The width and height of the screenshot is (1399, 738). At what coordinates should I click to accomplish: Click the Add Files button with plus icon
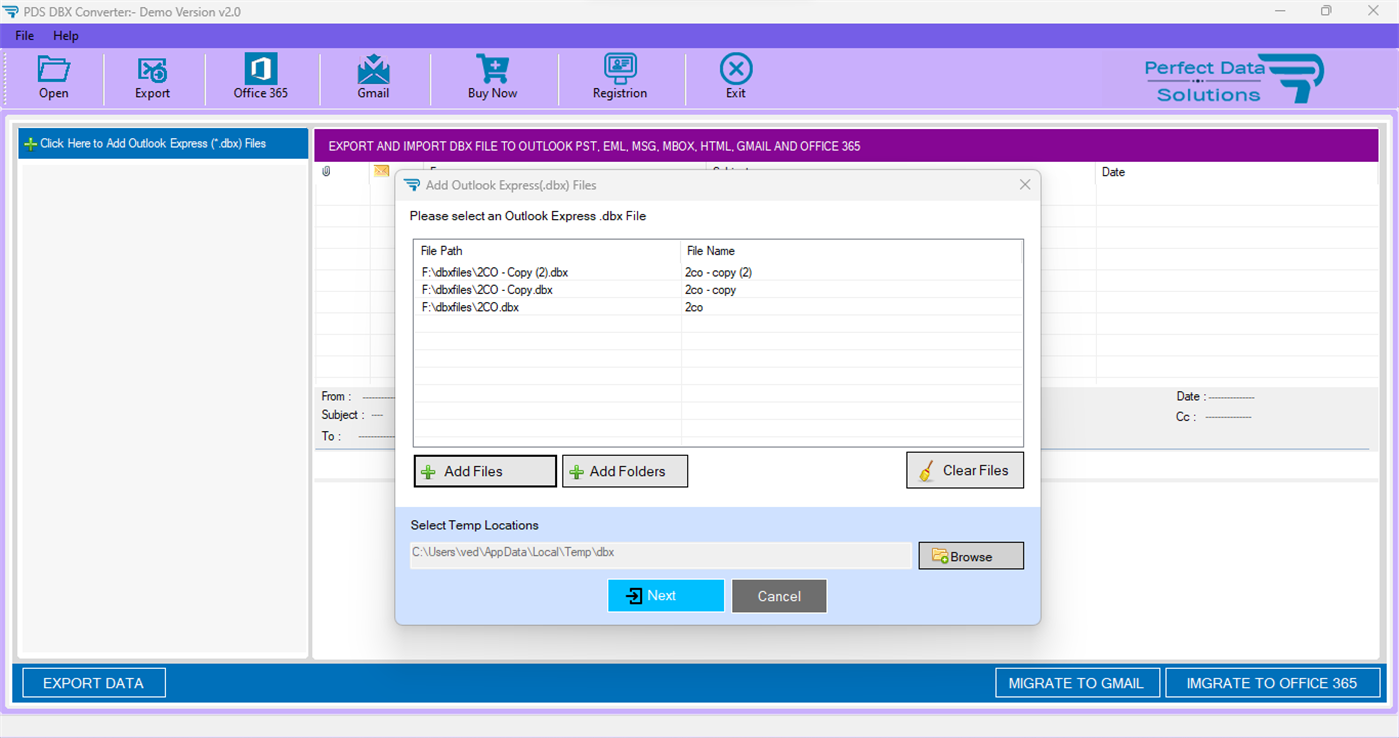coord(484,470)
